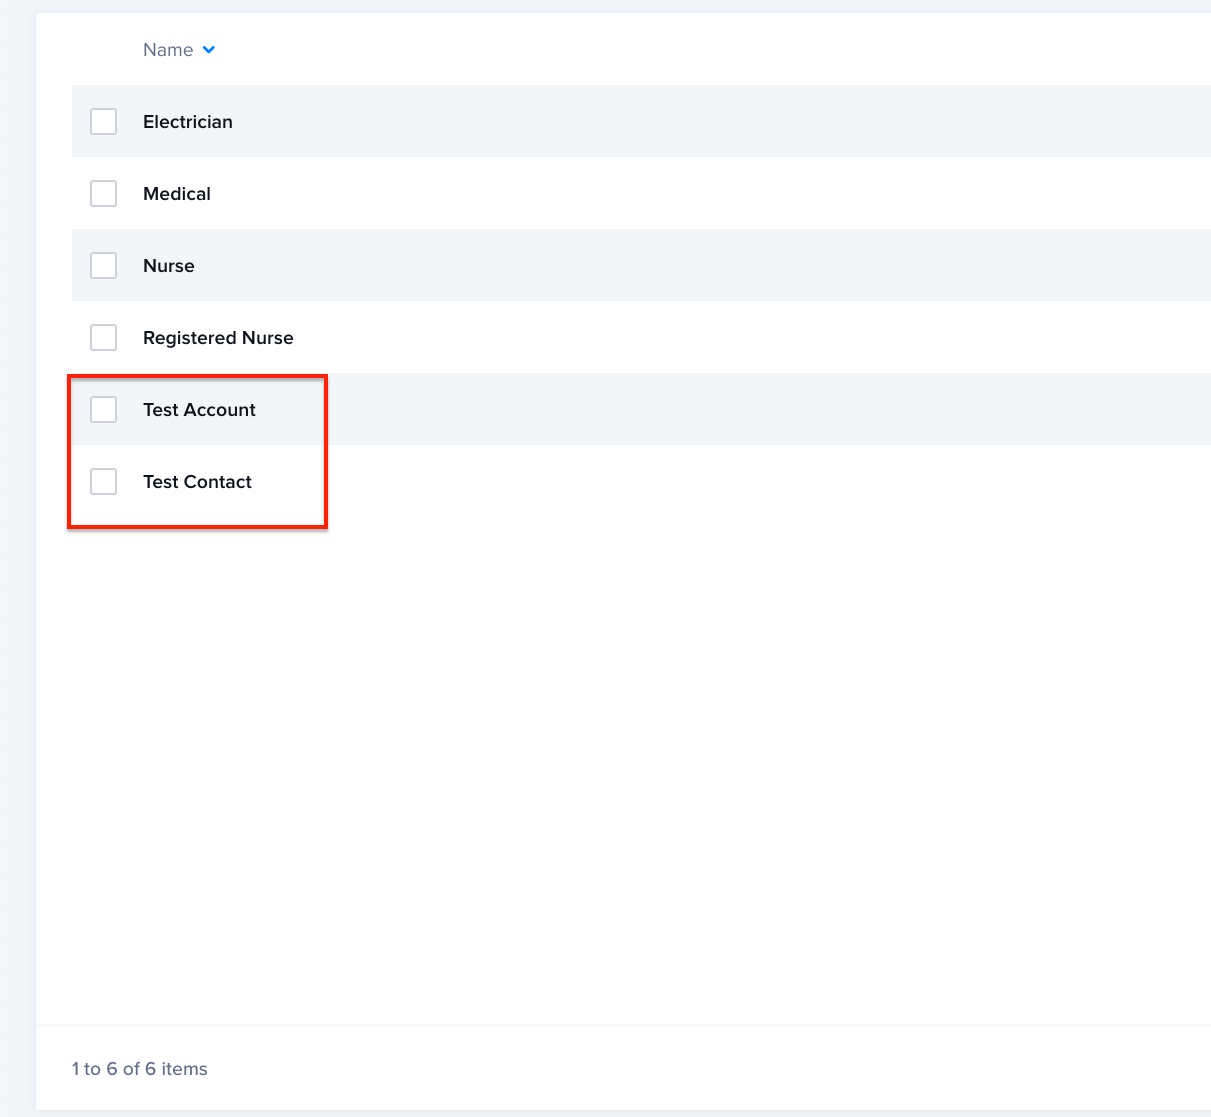Click blank space in the Medical row
This screenshot has width=1211, height=1117.
[x=700, y=194]
